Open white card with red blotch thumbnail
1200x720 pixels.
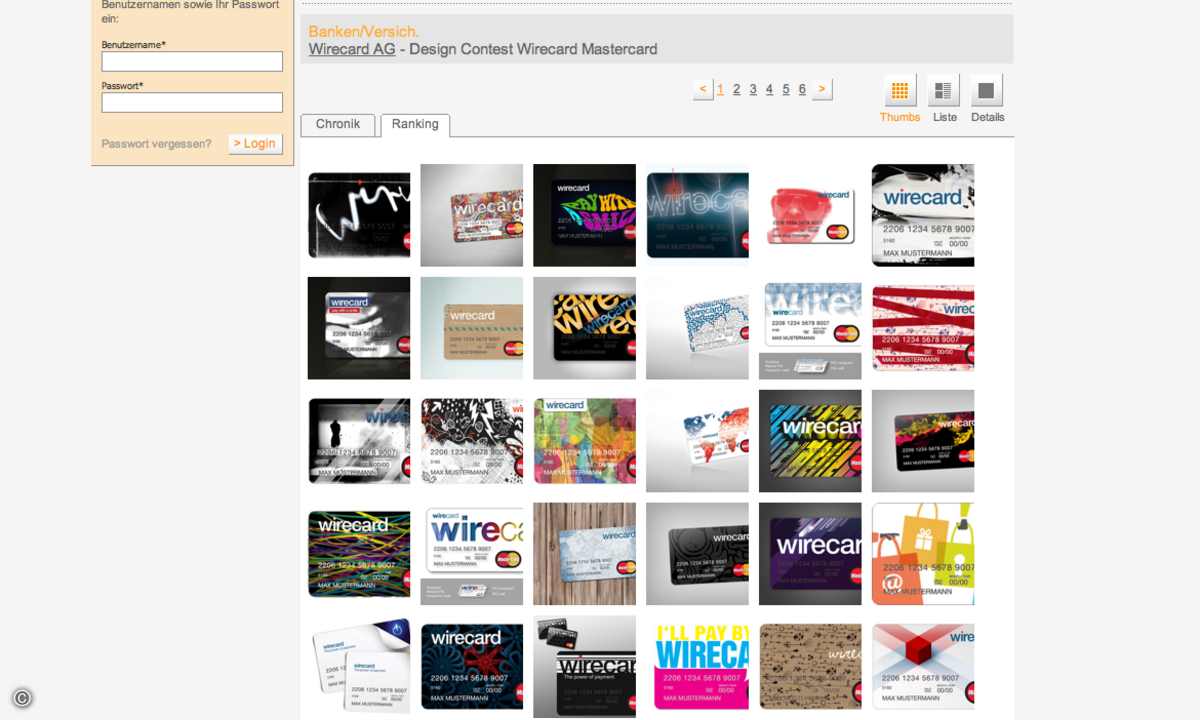[810, 215]
